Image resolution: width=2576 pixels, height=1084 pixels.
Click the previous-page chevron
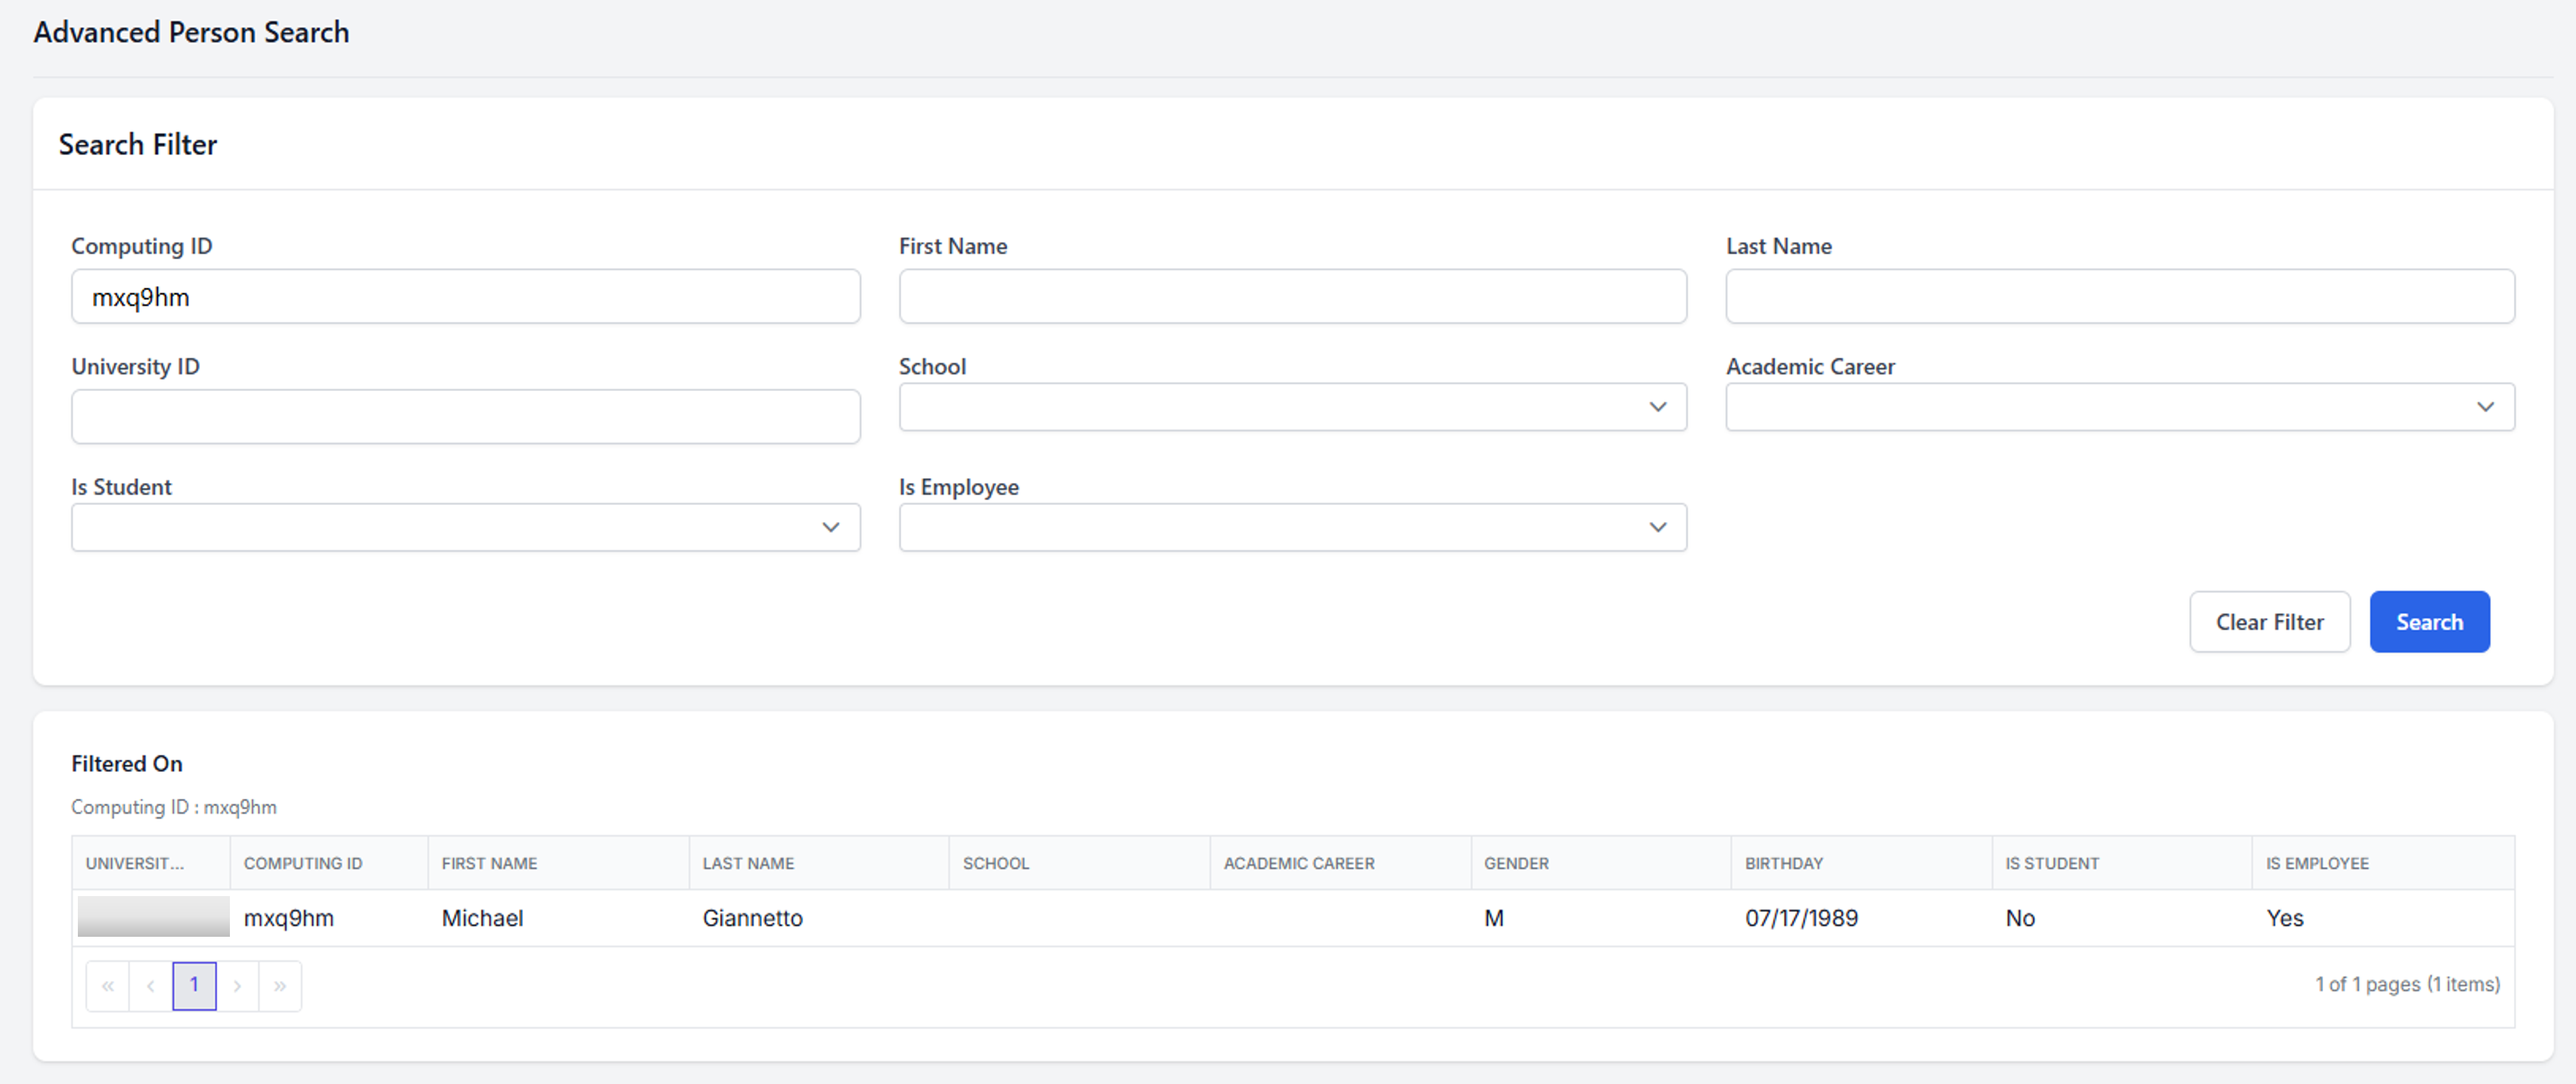151,985
